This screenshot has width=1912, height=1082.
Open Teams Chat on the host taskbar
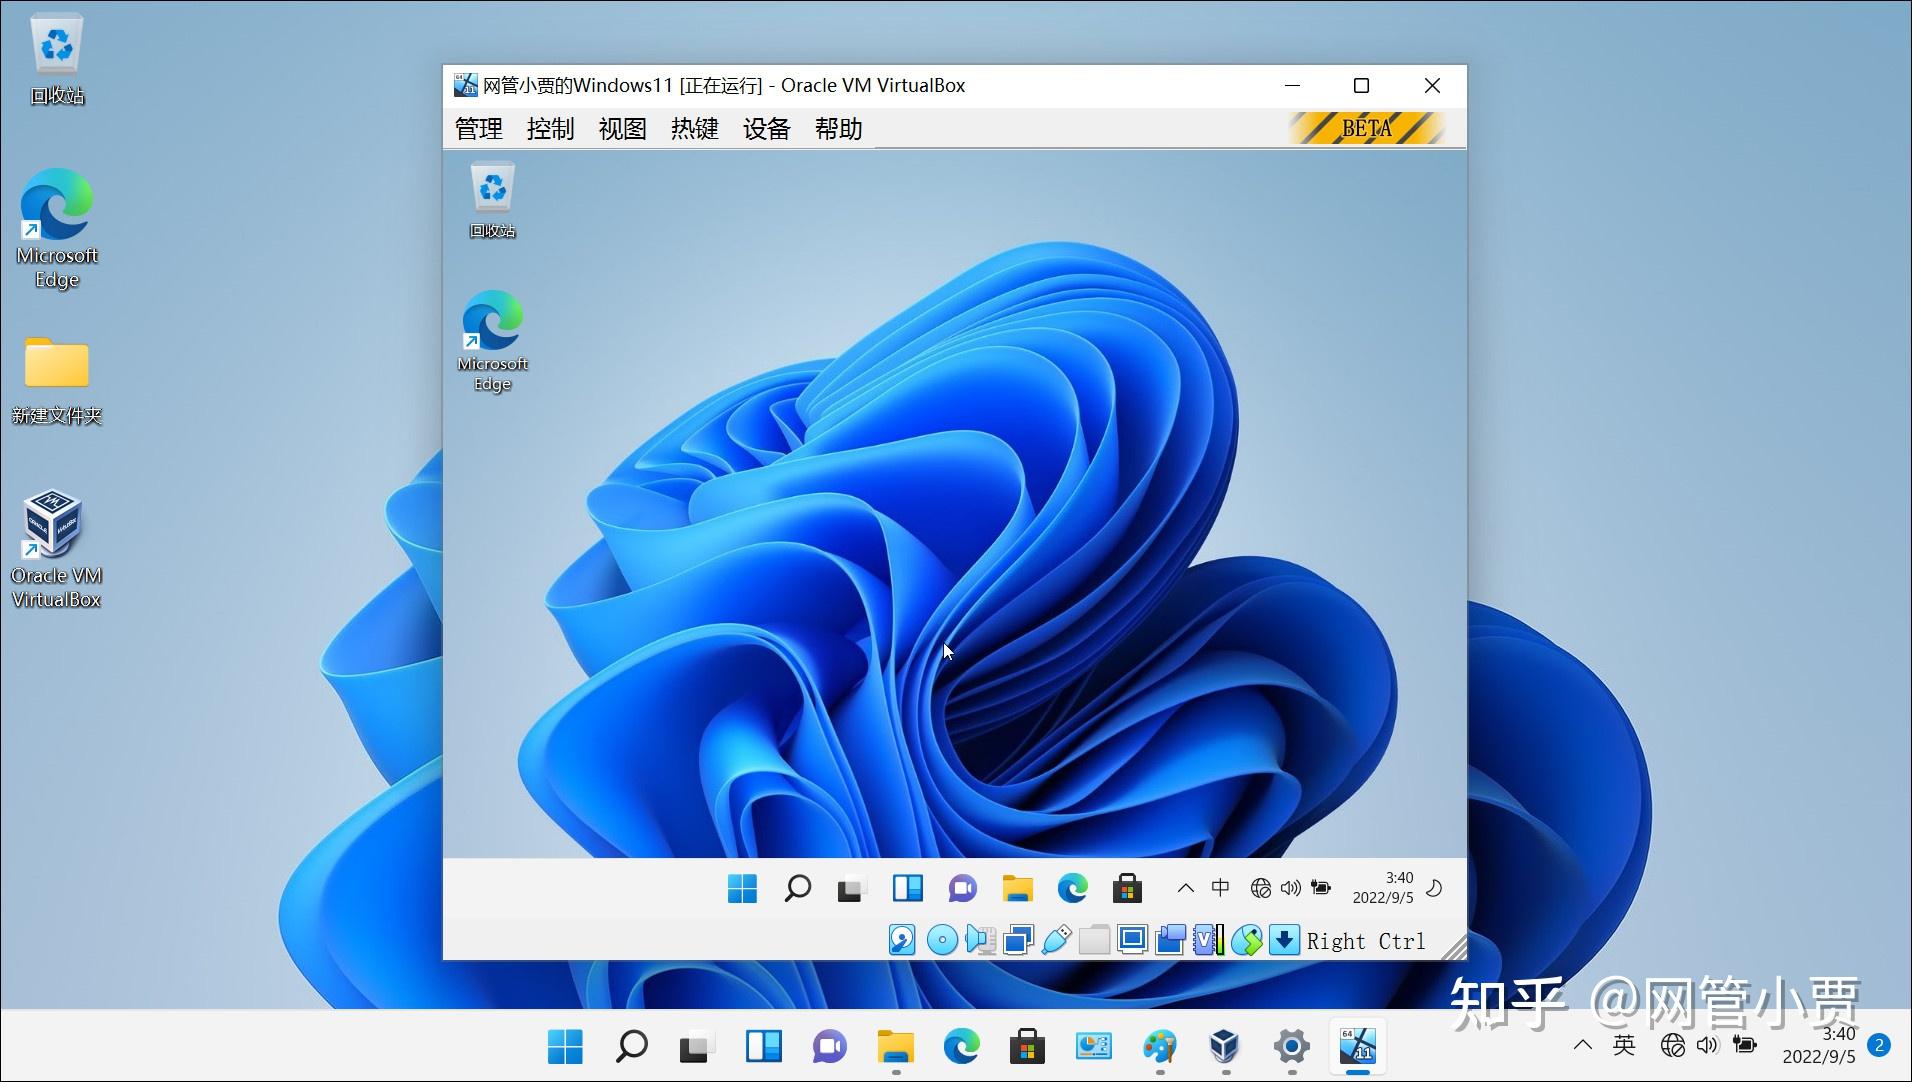point(830,1047)
